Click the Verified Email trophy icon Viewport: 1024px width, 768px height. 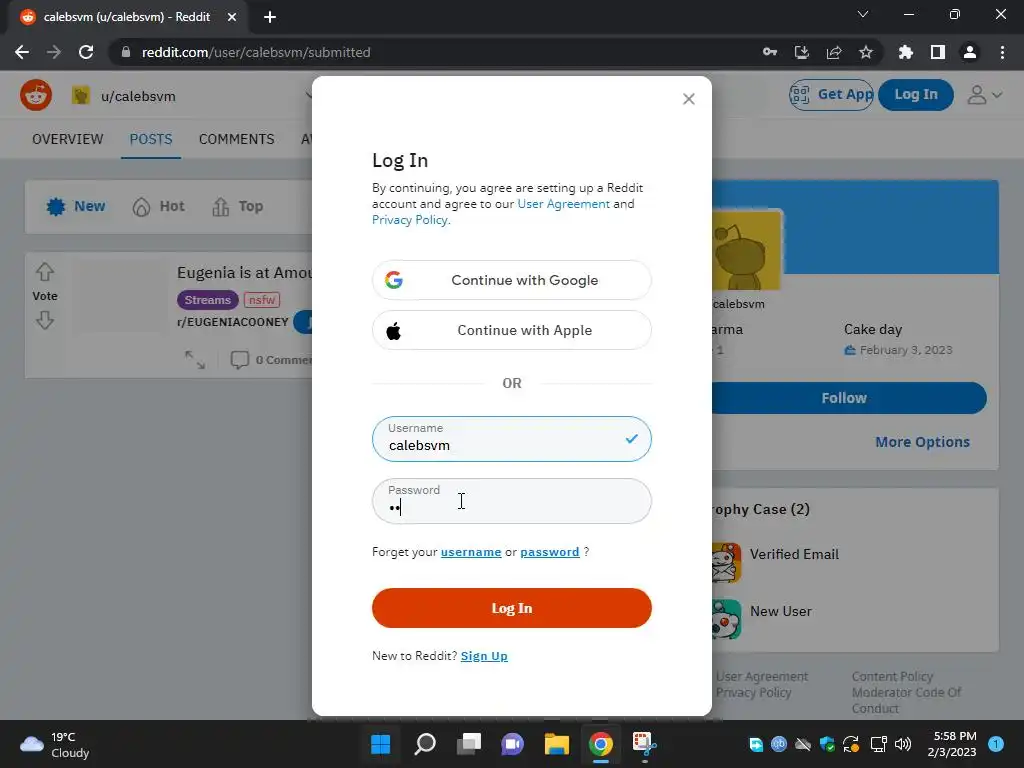(726, 562)
